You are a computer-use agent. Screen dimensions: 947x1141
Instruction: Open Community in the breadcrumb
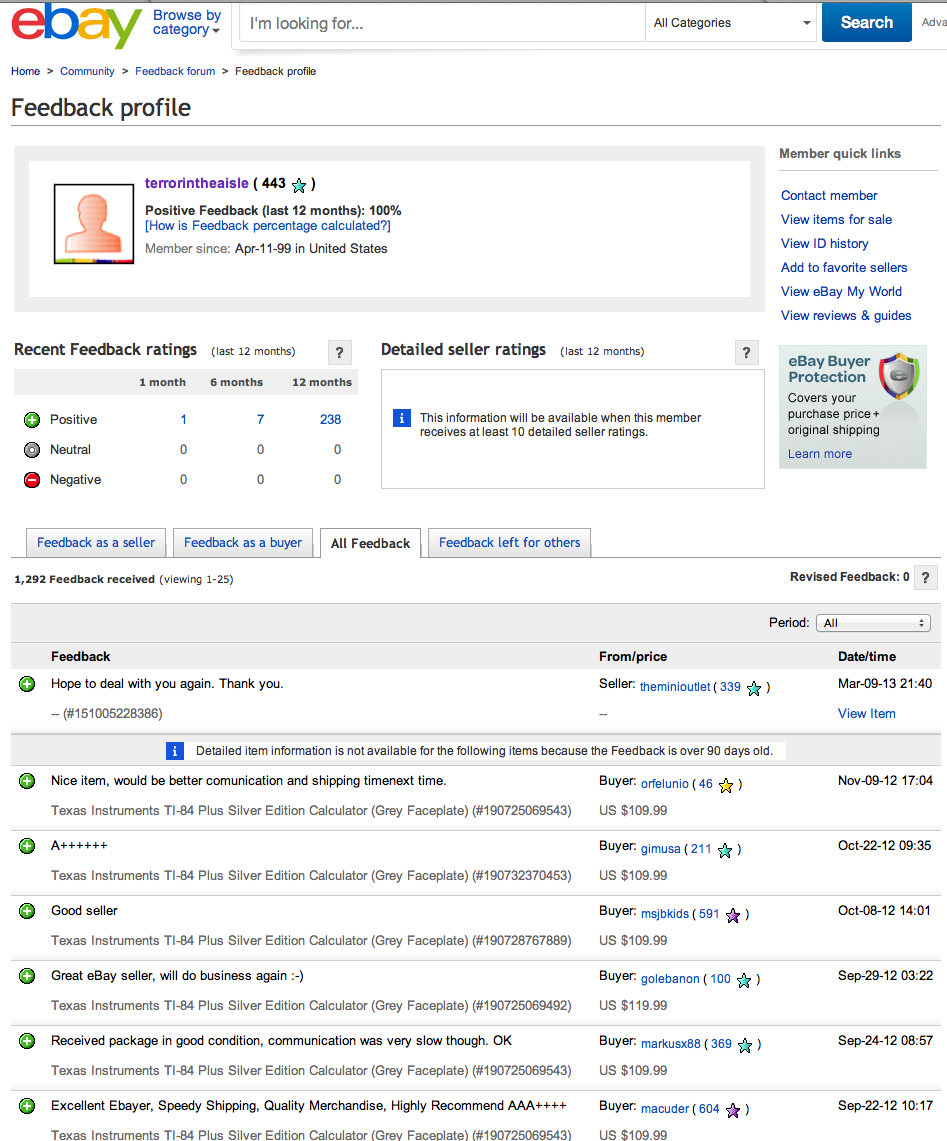(x=87, y=71)
